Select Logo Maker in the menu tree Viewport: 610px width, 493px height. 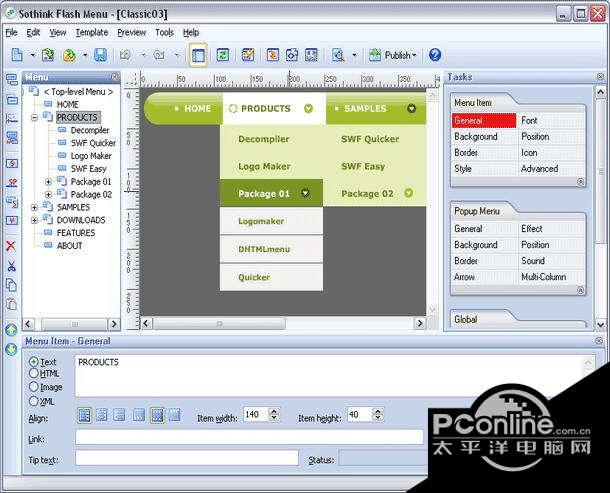pos(91,156)
